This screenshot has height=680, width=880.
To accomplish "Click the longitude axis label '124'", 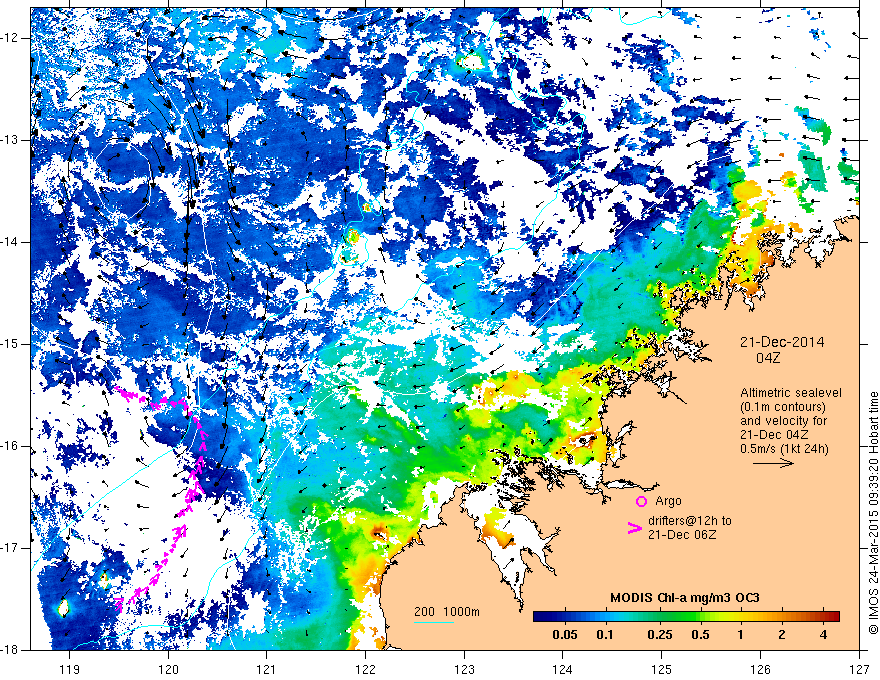I will [x=563, y=669].
